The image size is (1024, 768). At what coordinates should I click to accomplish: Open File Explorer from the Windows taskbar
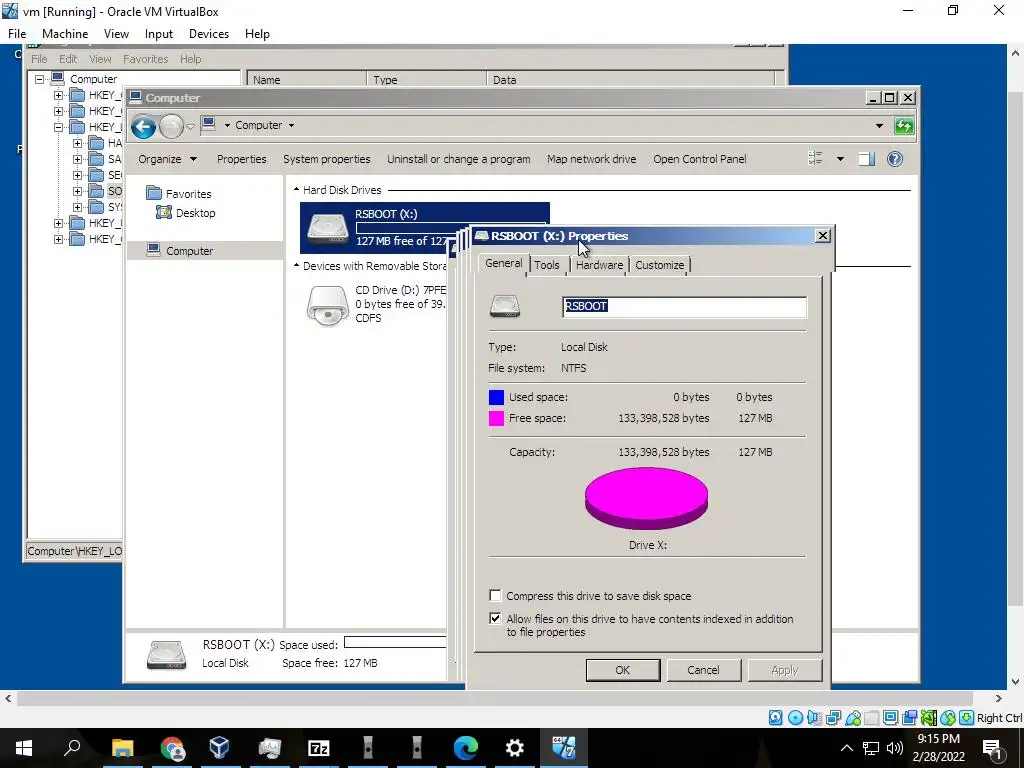coord(122,748)
